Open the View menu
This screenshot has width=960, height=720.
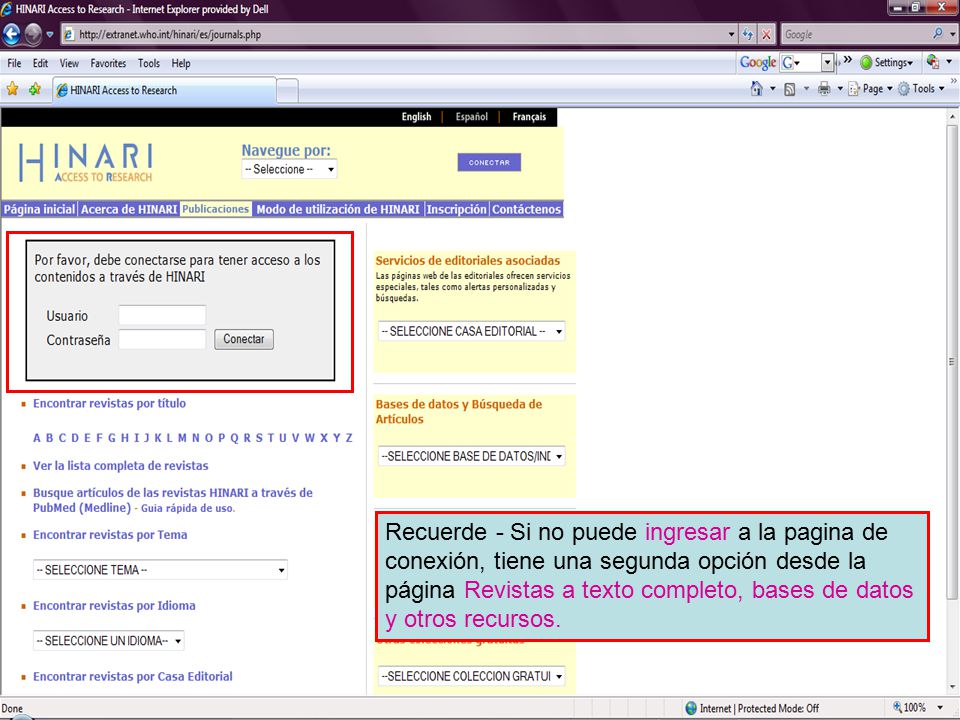click(x=69, y=63)
